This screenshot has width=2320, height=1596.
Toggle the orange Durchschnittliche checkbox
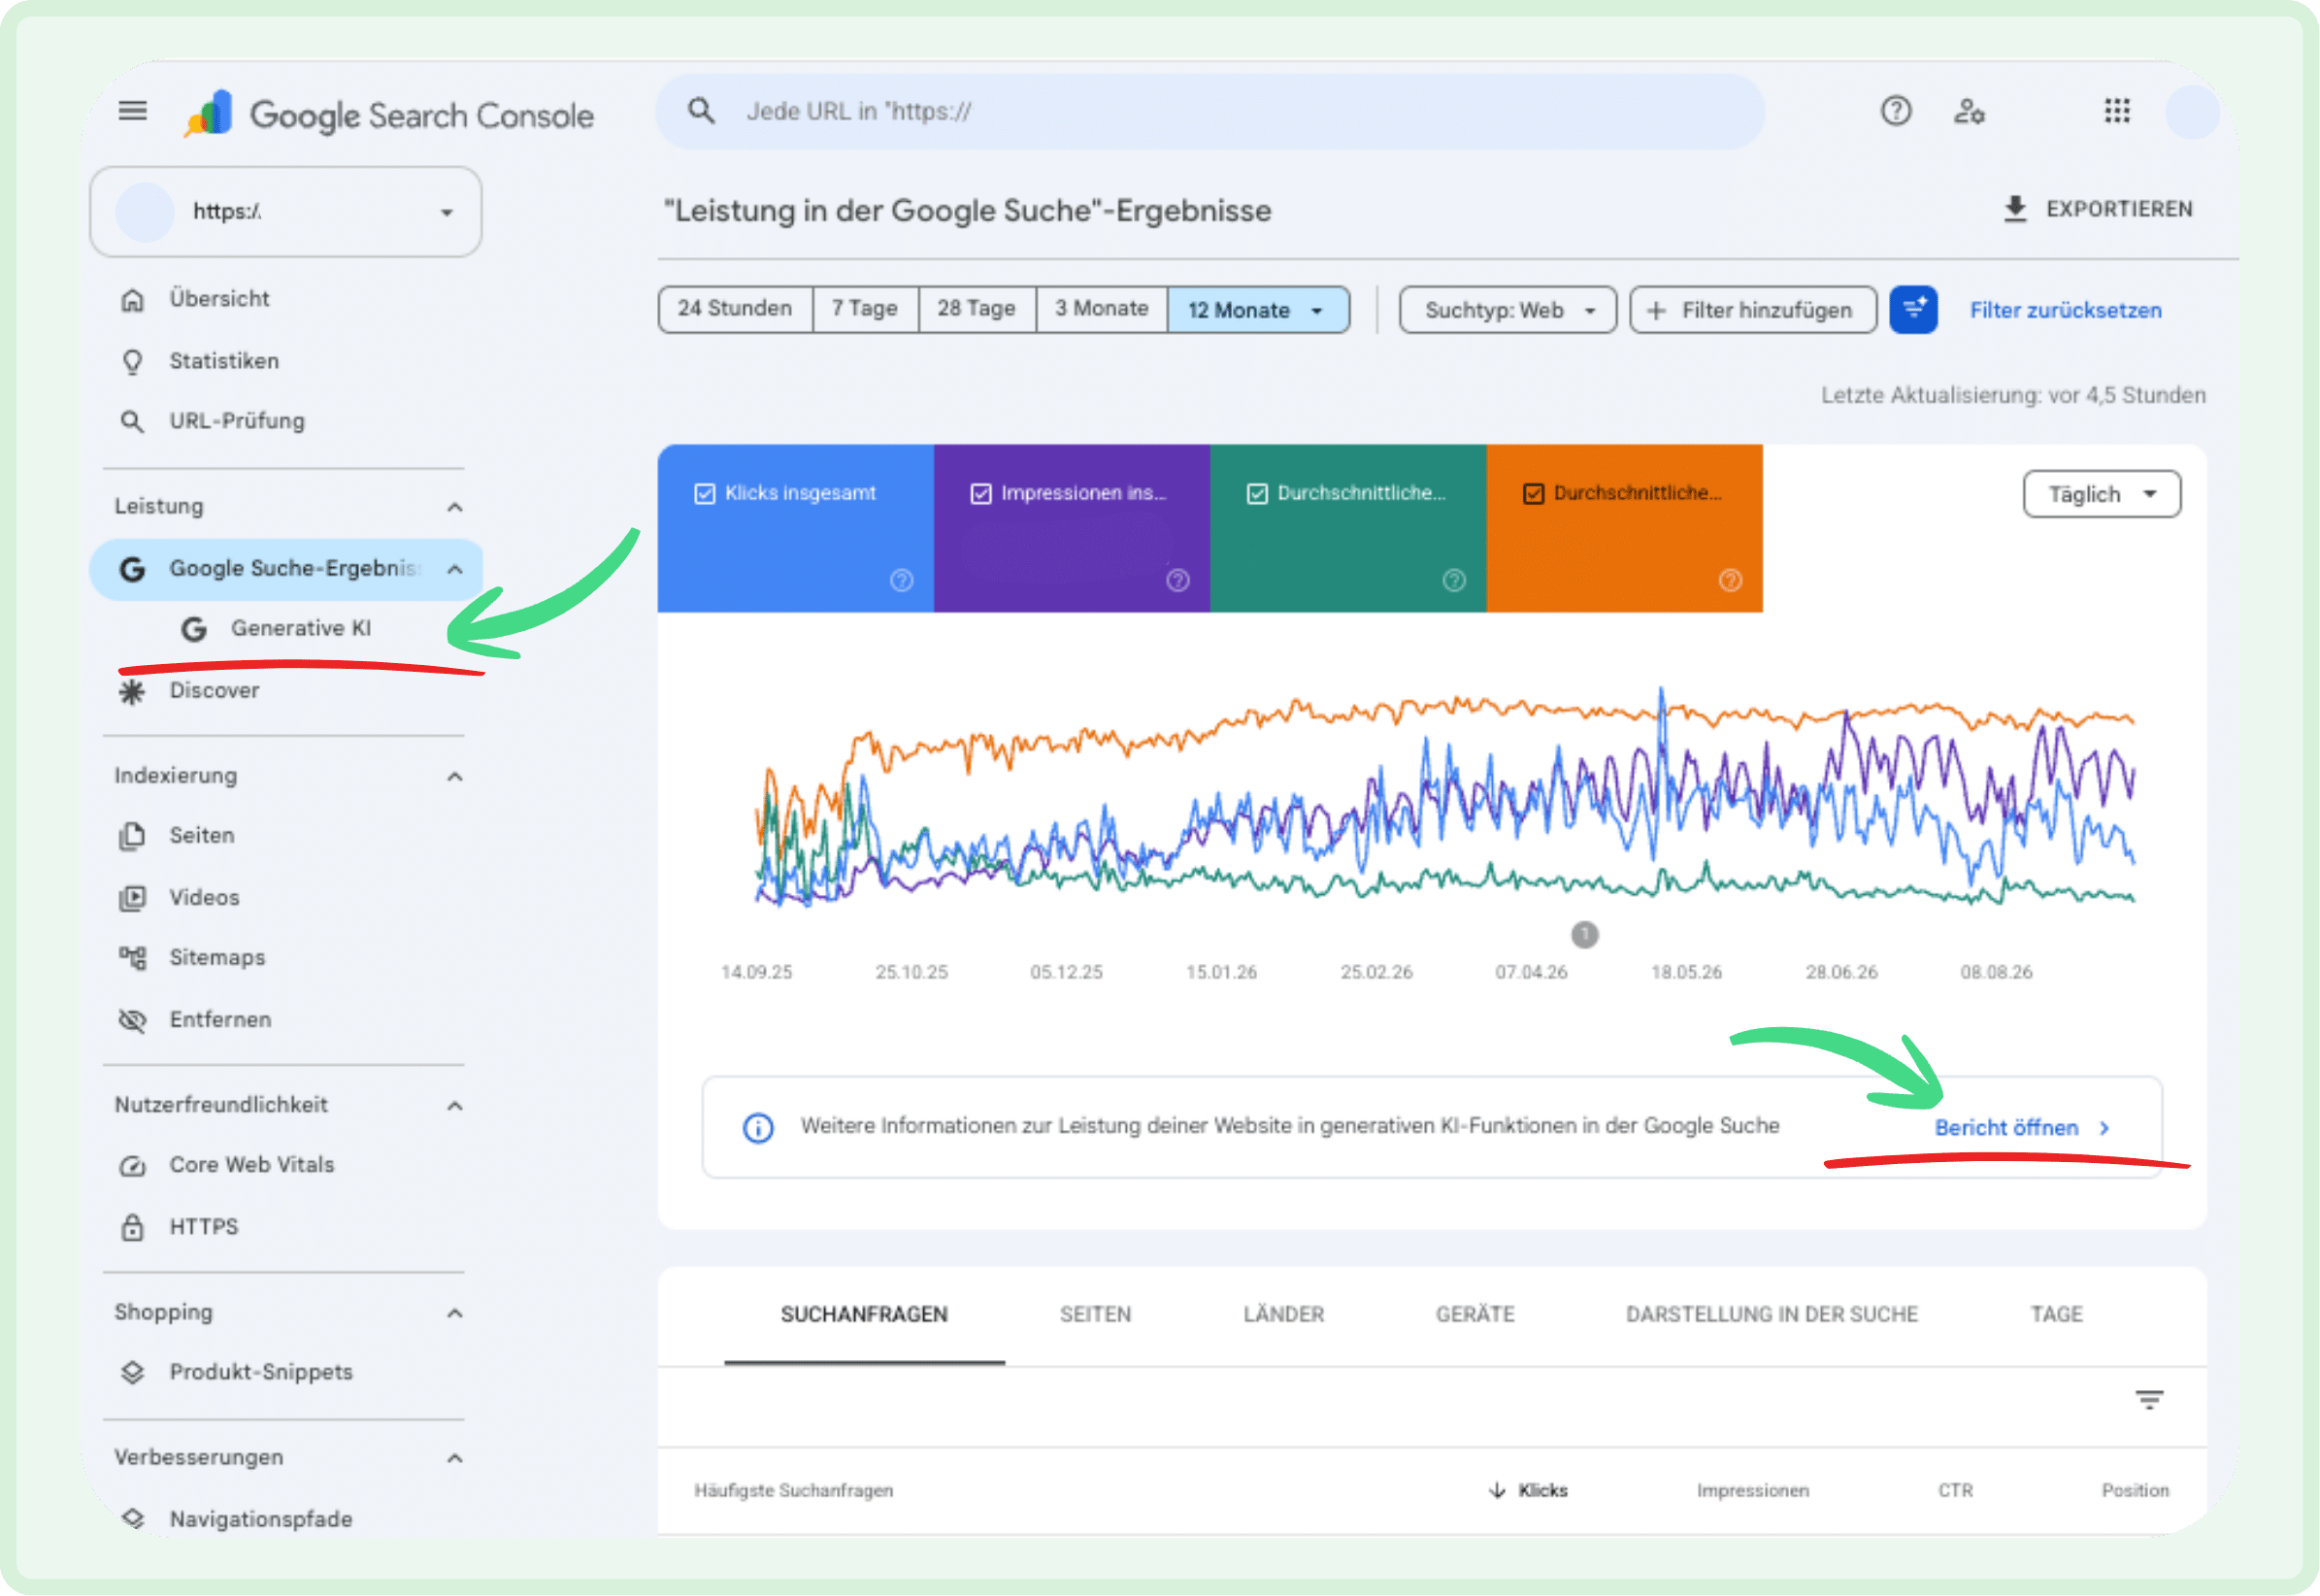pos(1534,494)
